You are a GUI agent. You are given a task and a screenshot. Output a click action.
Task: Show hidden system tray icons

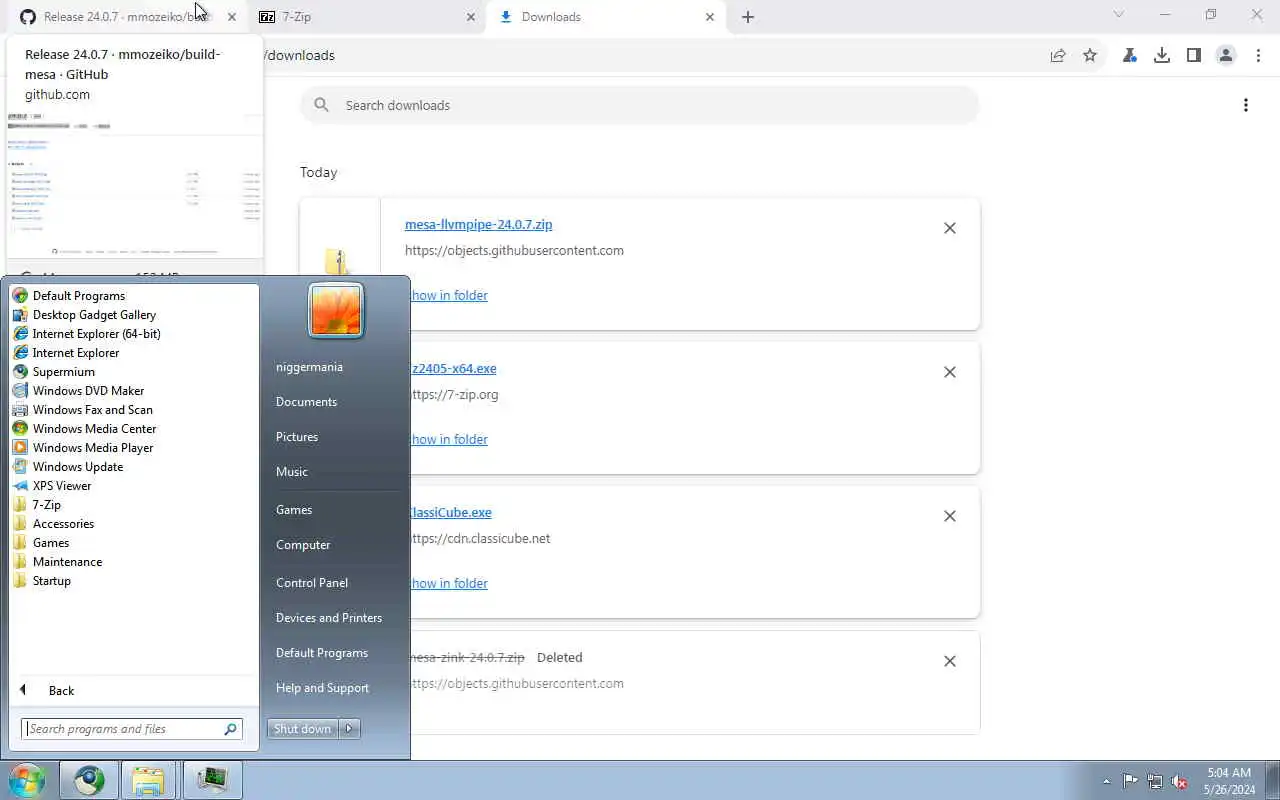pos(1106,781)
